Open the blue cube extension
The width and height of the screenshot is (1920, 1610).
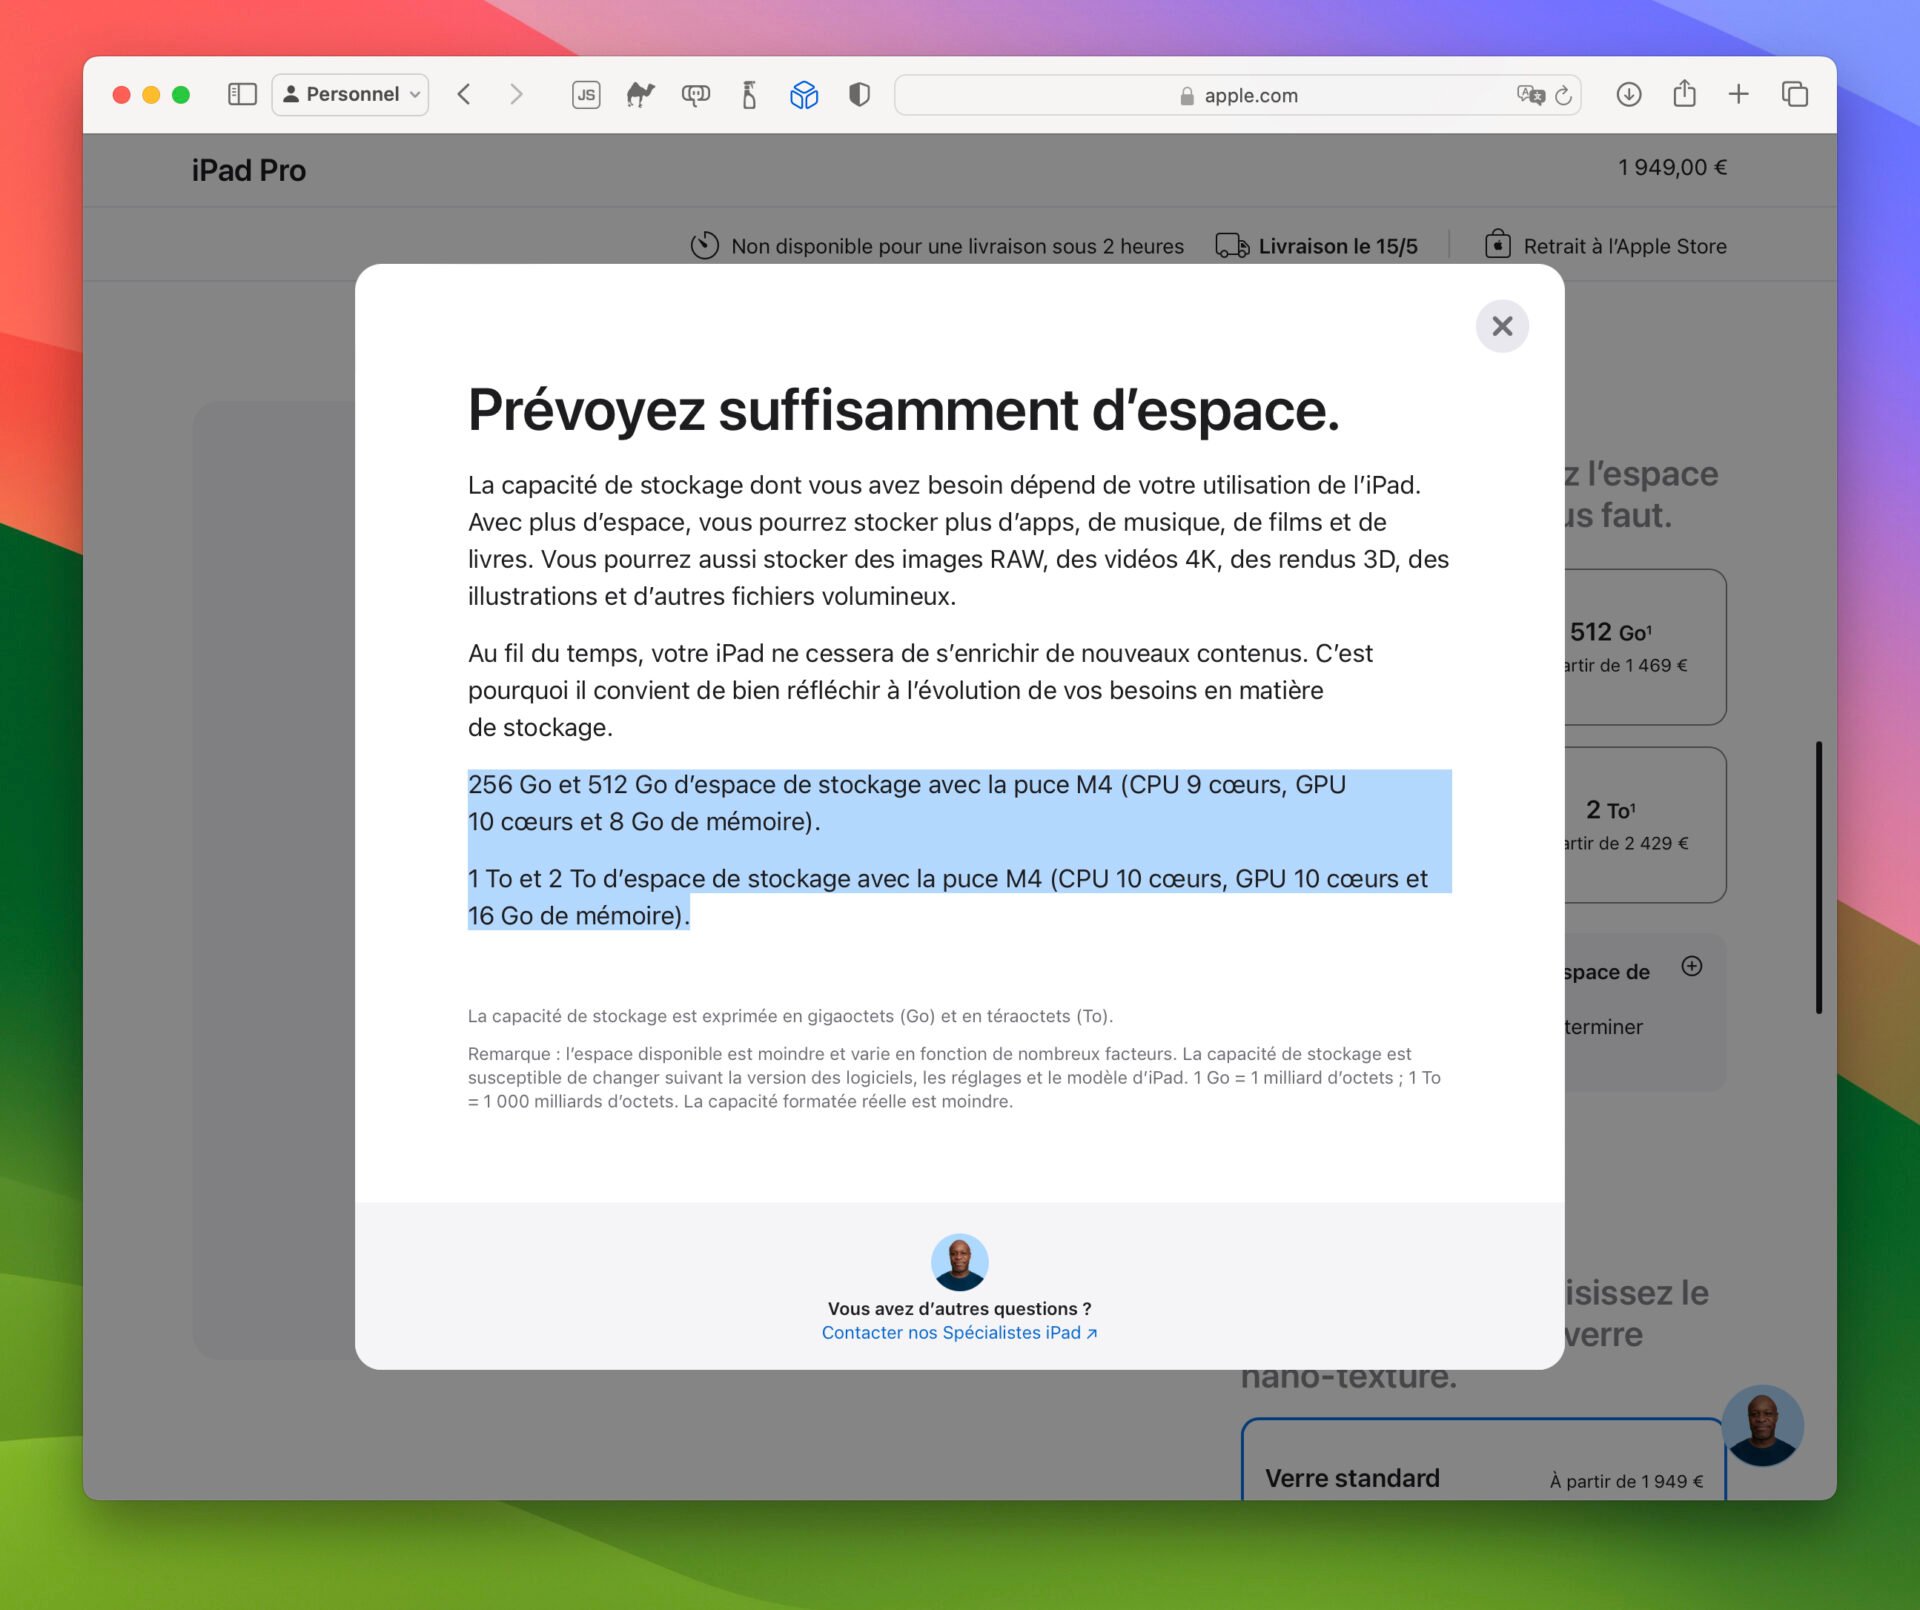pos(804,95)
